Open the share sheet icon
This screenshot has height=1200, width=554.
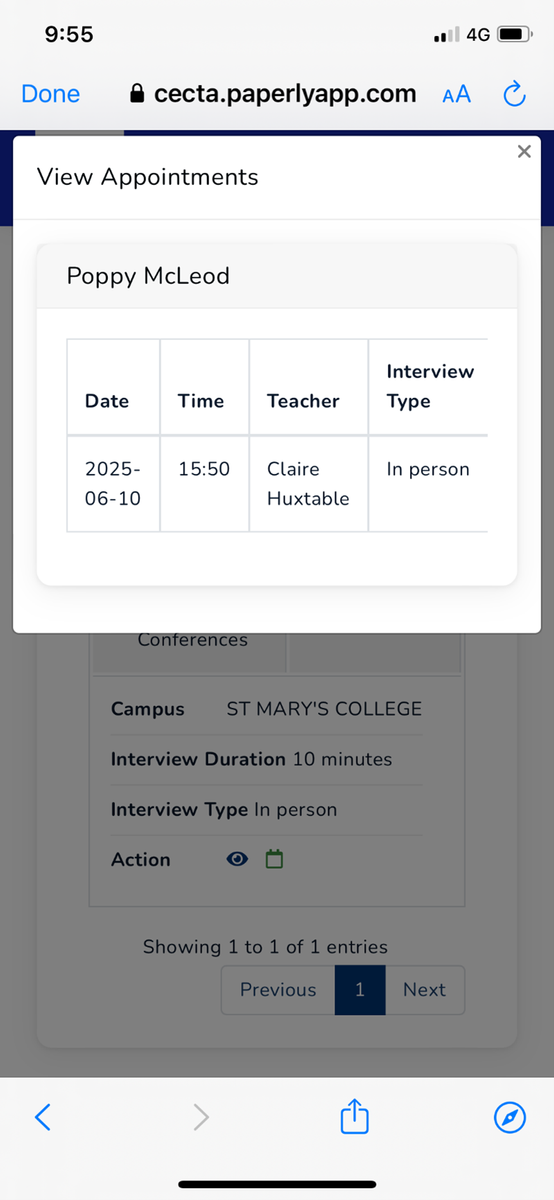click(x=355, y=1115)
